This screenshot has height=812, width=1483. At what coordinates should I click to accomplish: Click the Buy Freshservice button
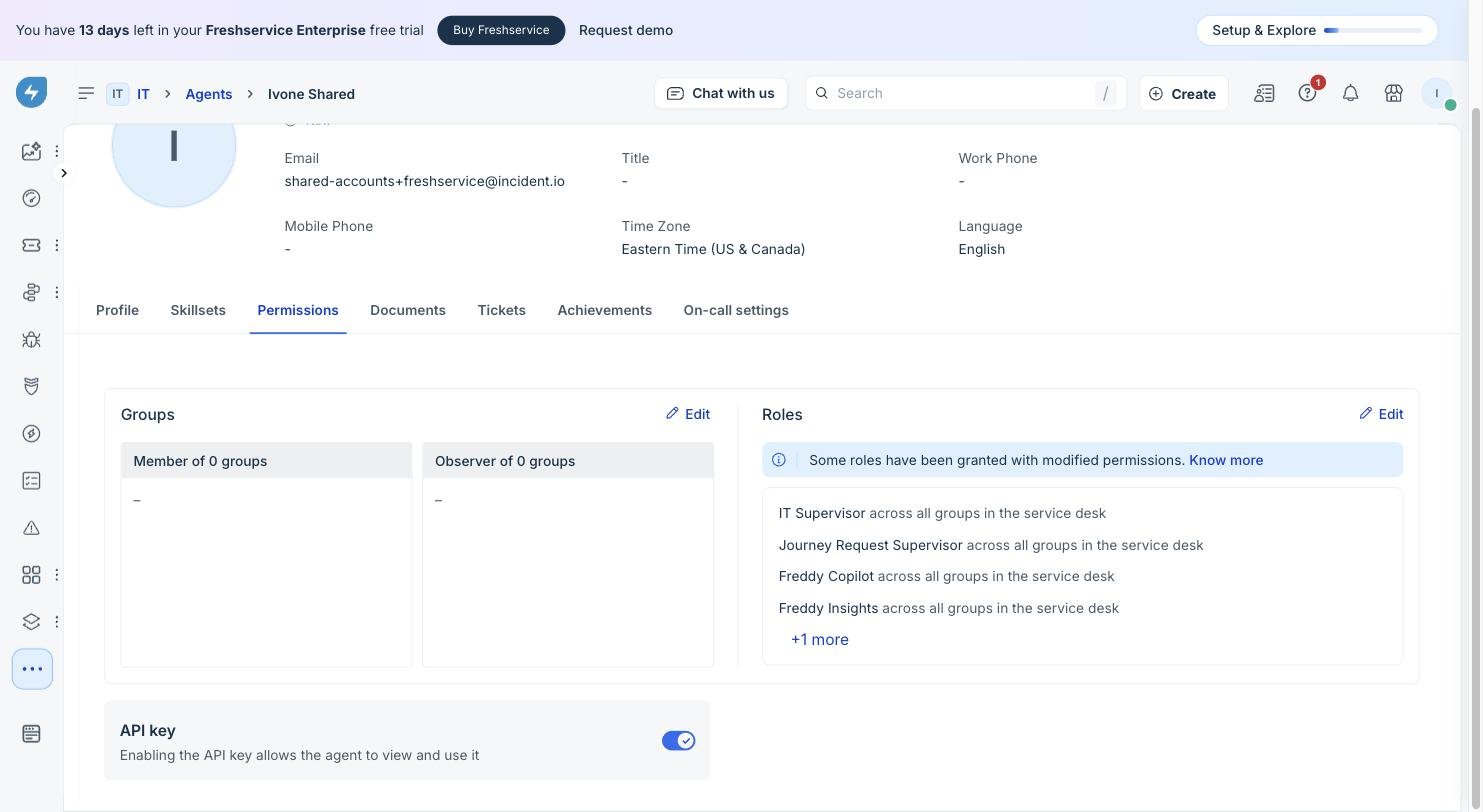(x=501, y=30)
